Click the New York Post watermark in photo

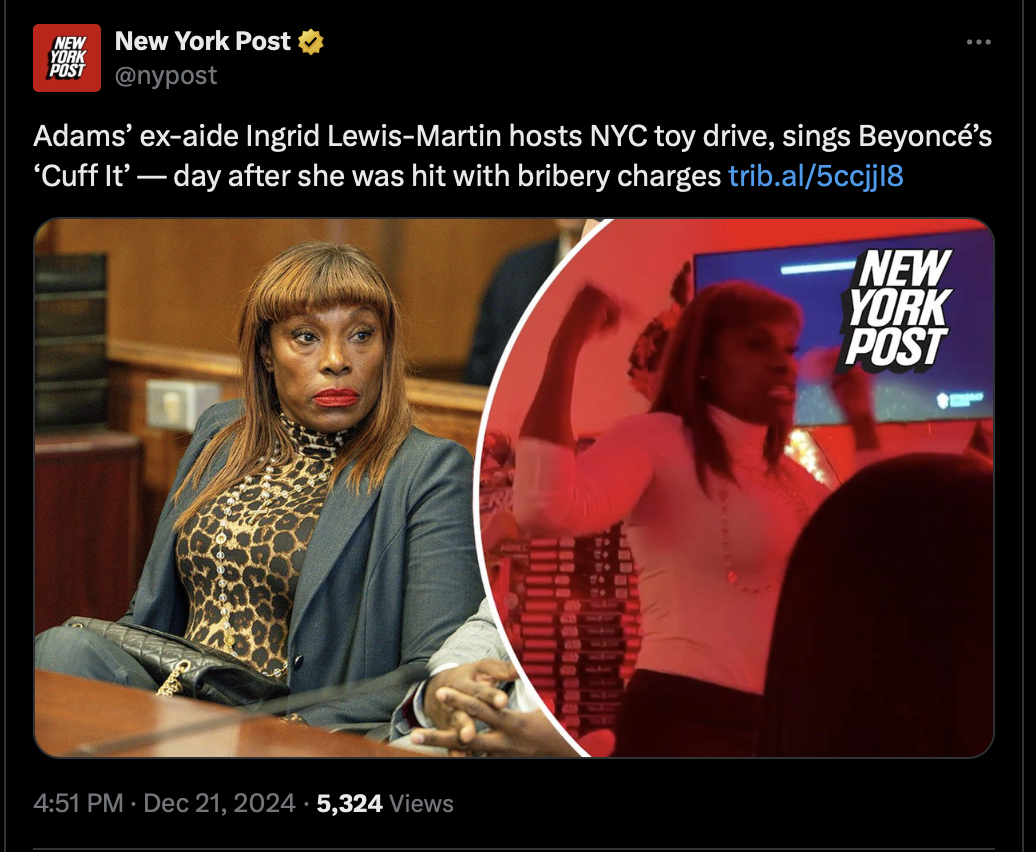899,308
